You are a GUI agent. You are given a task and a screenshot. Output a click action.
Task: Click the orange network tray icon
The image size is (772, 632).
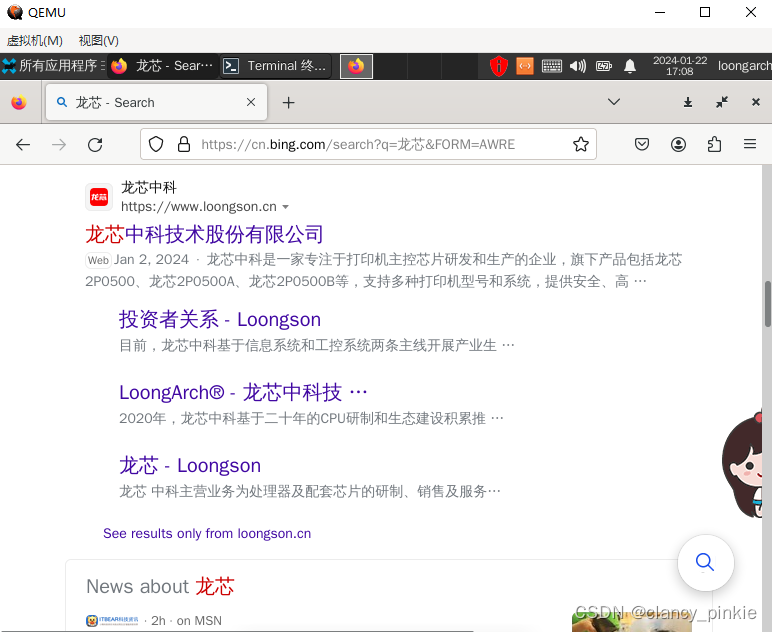tap(525, 66)
